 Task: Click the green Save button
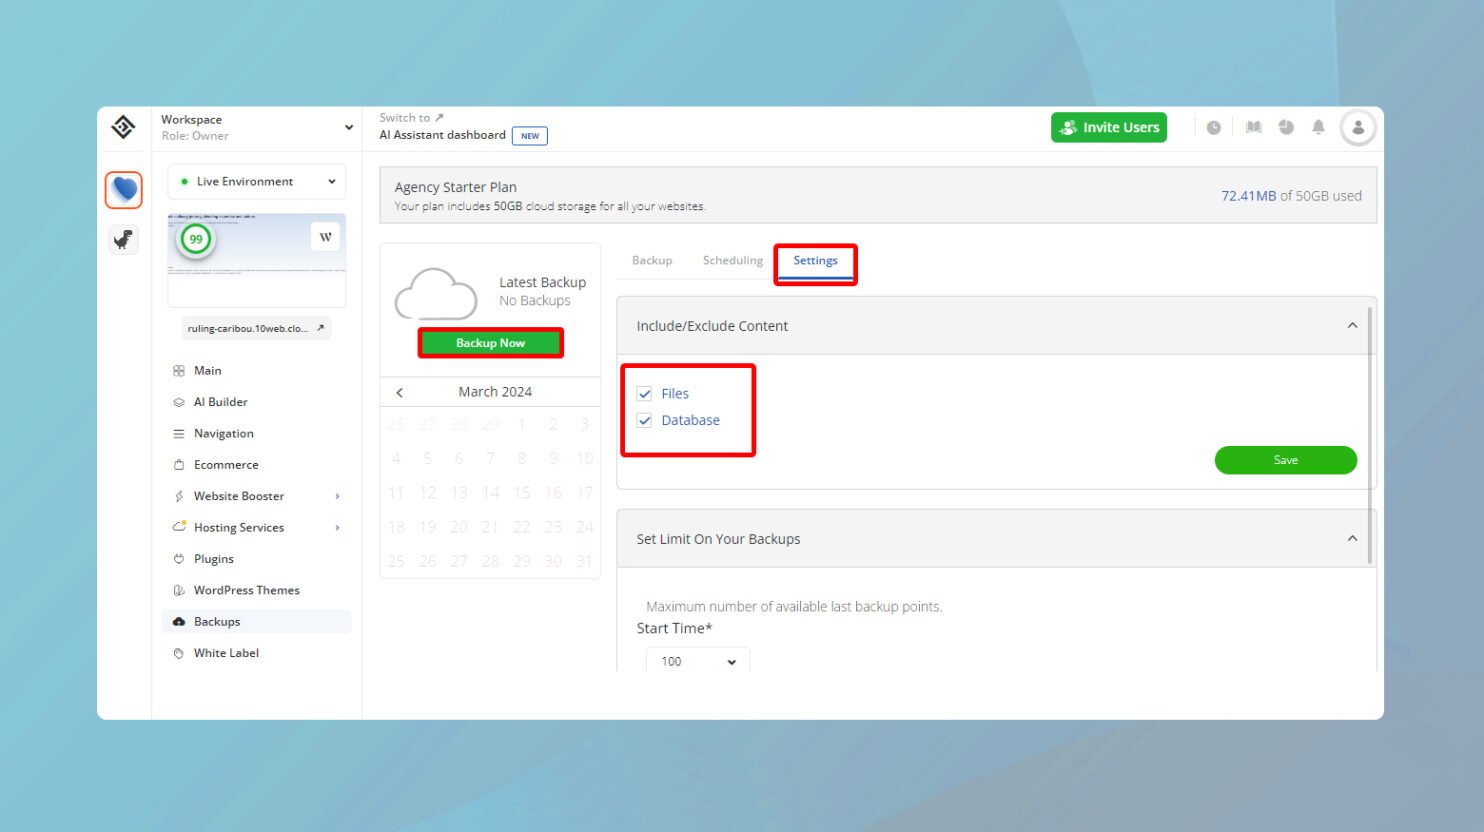click(1285, 460)
